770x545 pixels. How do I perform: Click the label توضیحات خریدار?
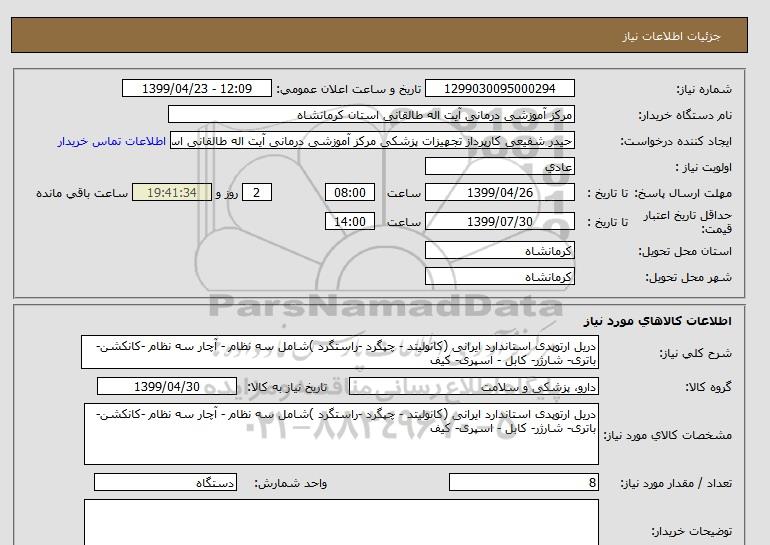point(691,531)
